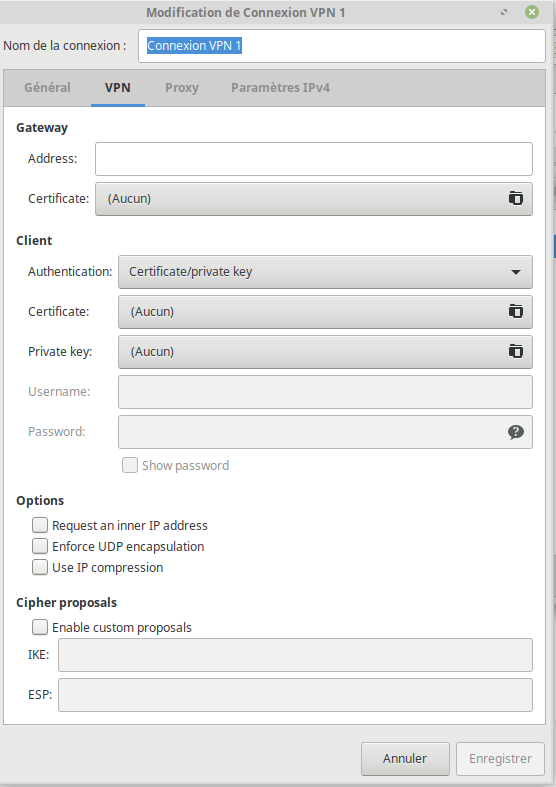Open file picker icon for Client certificate

(x=515, y=312)
